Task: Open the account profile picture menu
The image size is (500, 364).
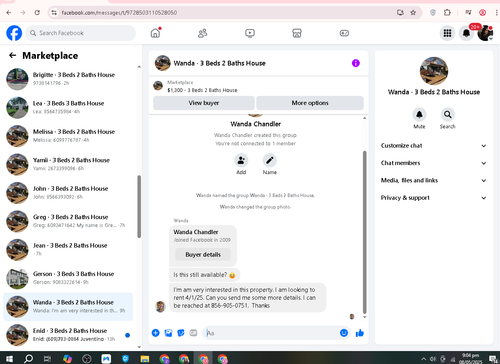Action: tap(485, 33)
